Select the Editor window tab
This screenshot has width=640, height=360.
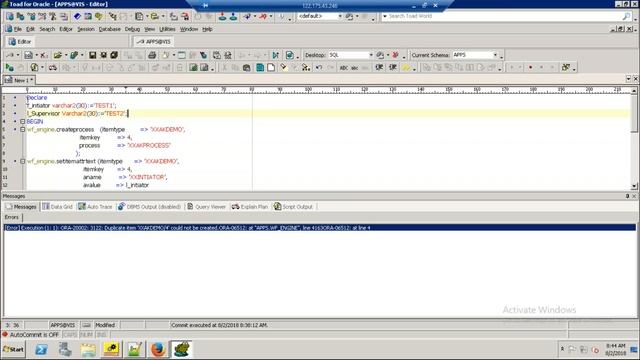(x=20, y=42)
